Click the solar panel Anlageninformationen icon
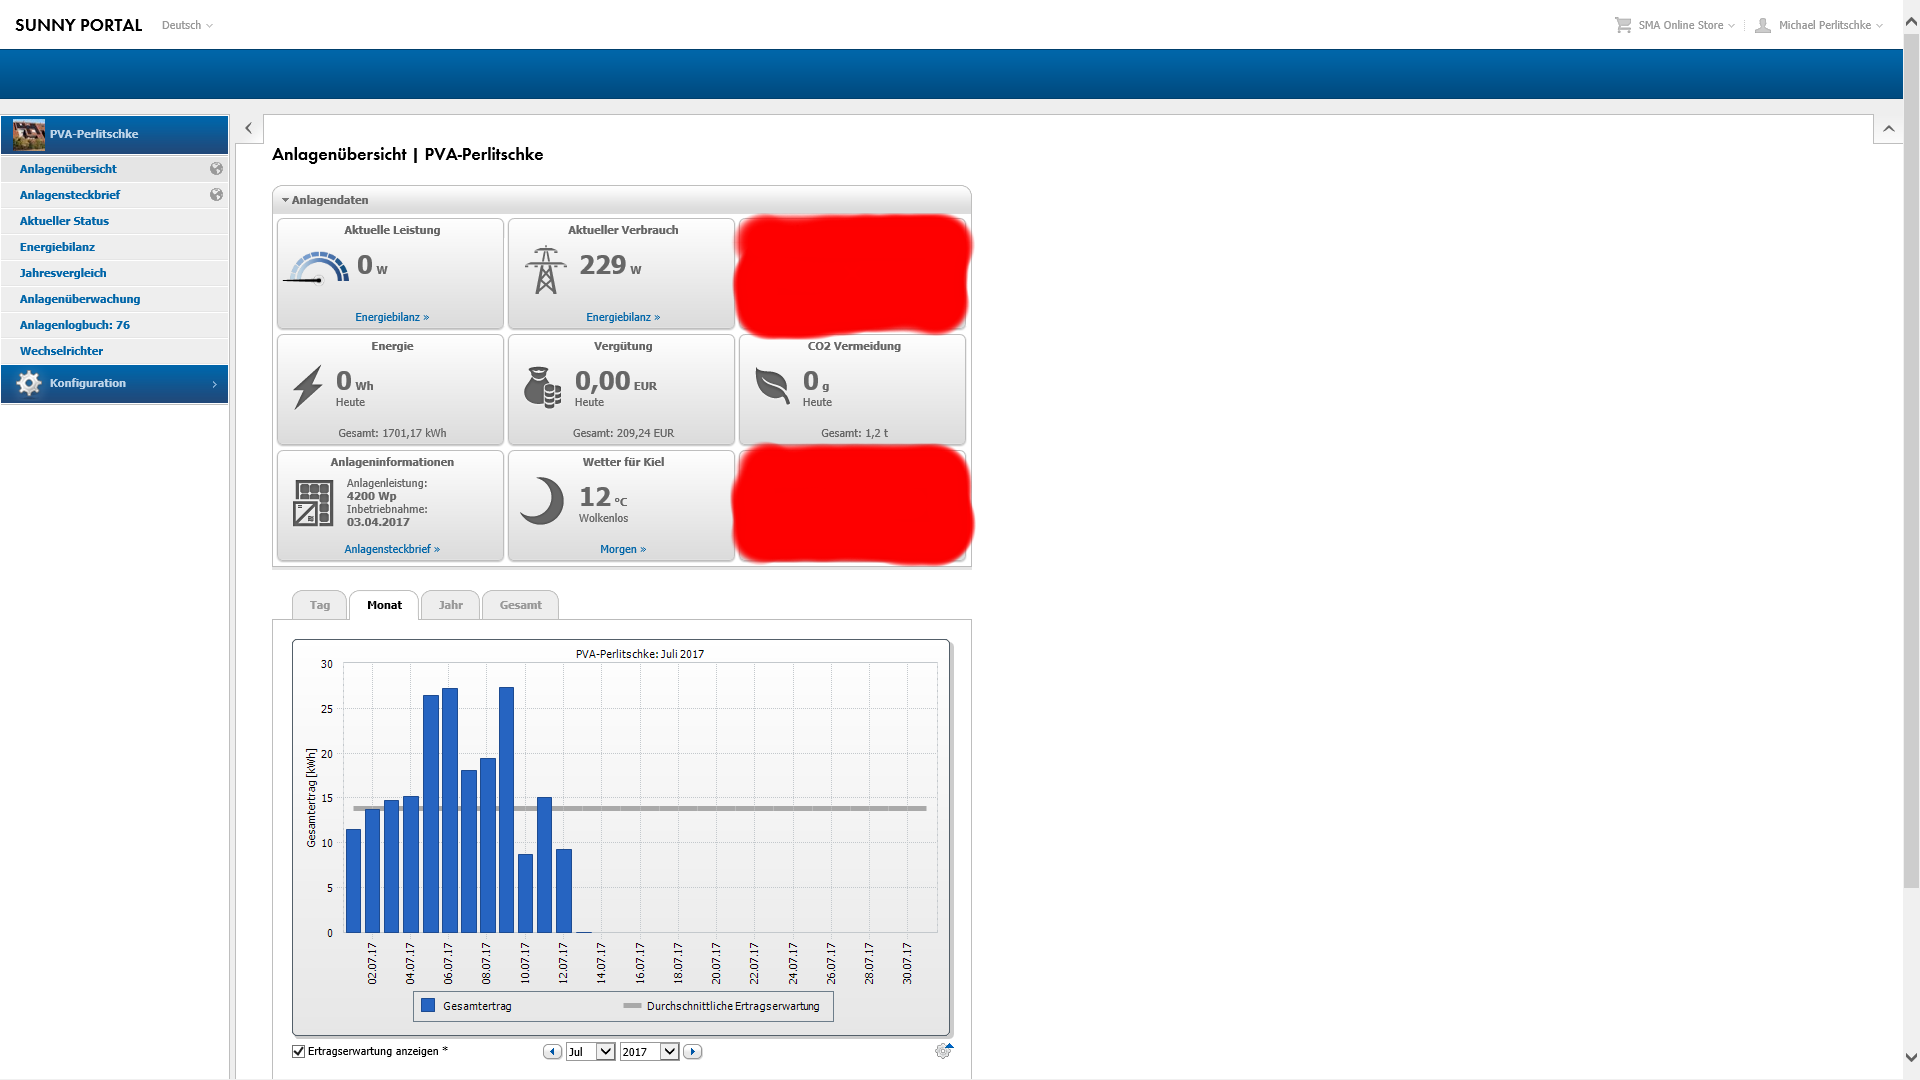The height and width of the screenshot is (1080, 1920). click(x=313, y=502)
